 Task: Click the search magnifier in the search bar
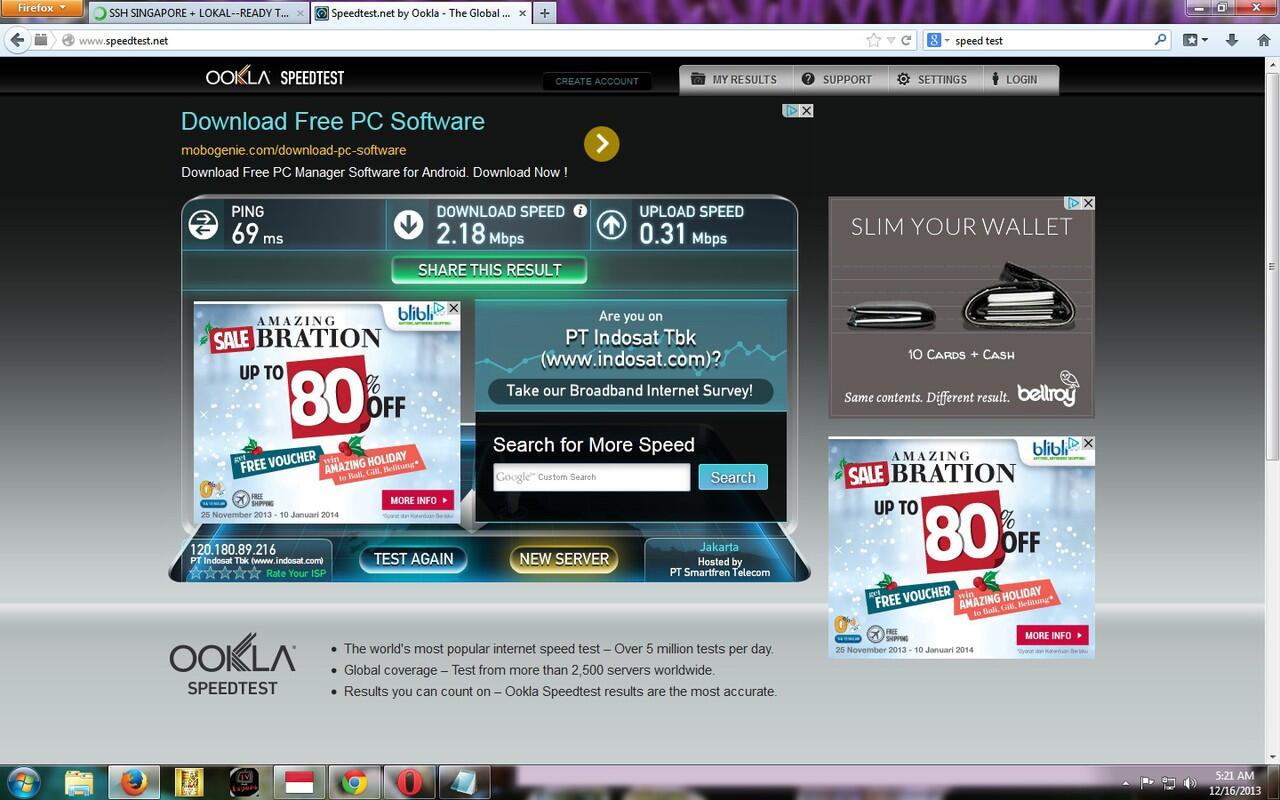[1160, 40]
